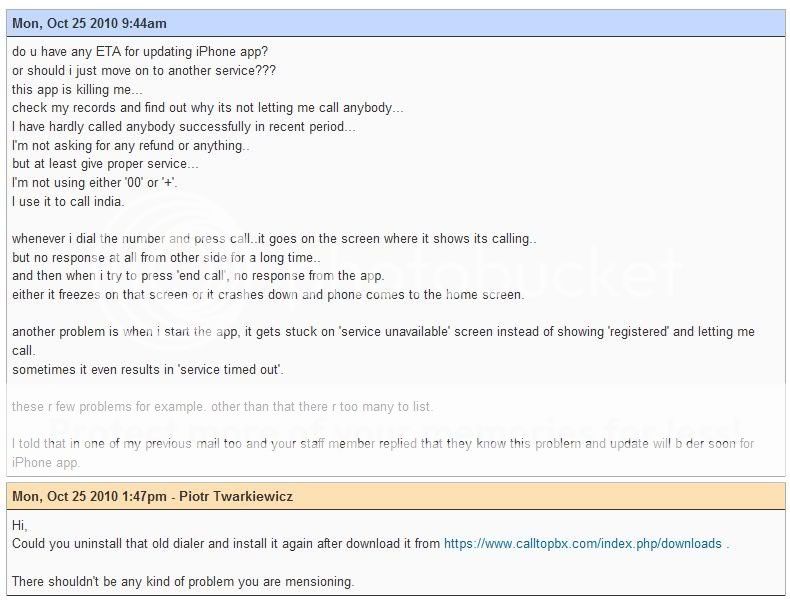Screen dimensions: 790x600
Task: Click the 'Hi,' greeting in the reply
Action: pyautogui.click(x=20, y=525)
